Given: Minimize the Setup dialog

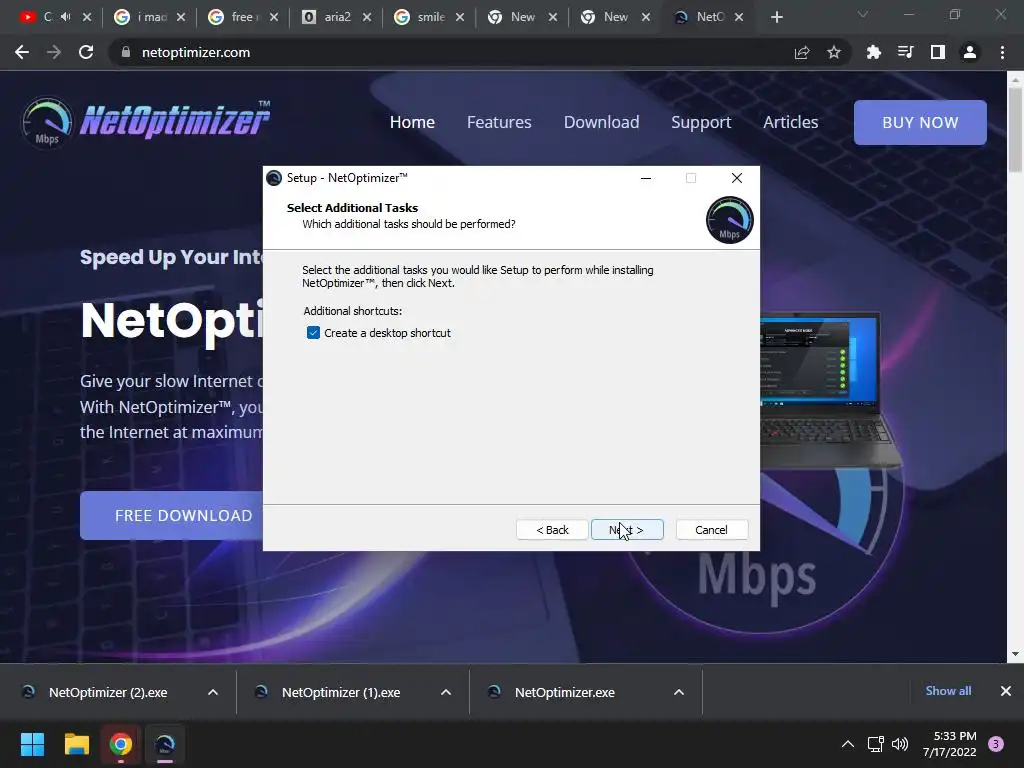Looking at the screenshot, I should pyautogui.click(x=646, y=178).
